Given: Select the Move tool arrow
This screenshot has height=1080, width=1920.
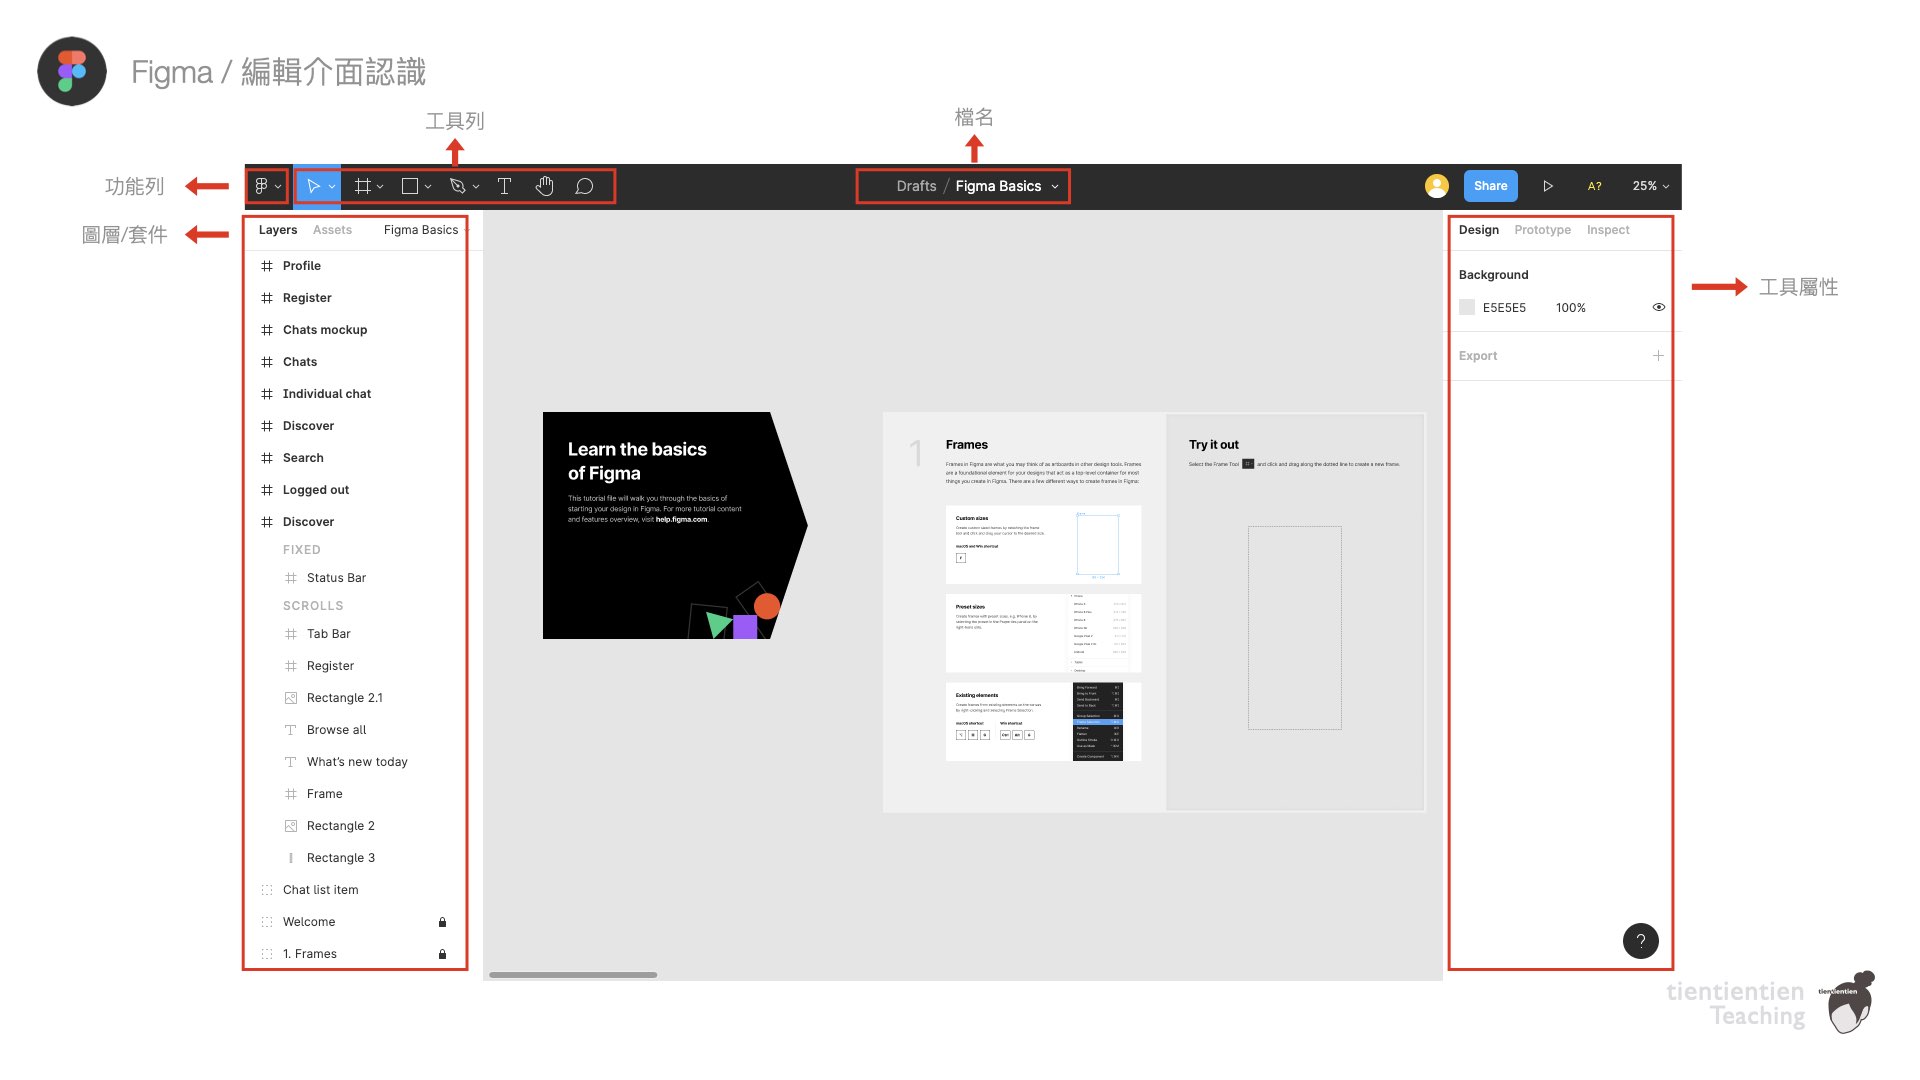Looking at the screenshot, I should tap(313, 186).
